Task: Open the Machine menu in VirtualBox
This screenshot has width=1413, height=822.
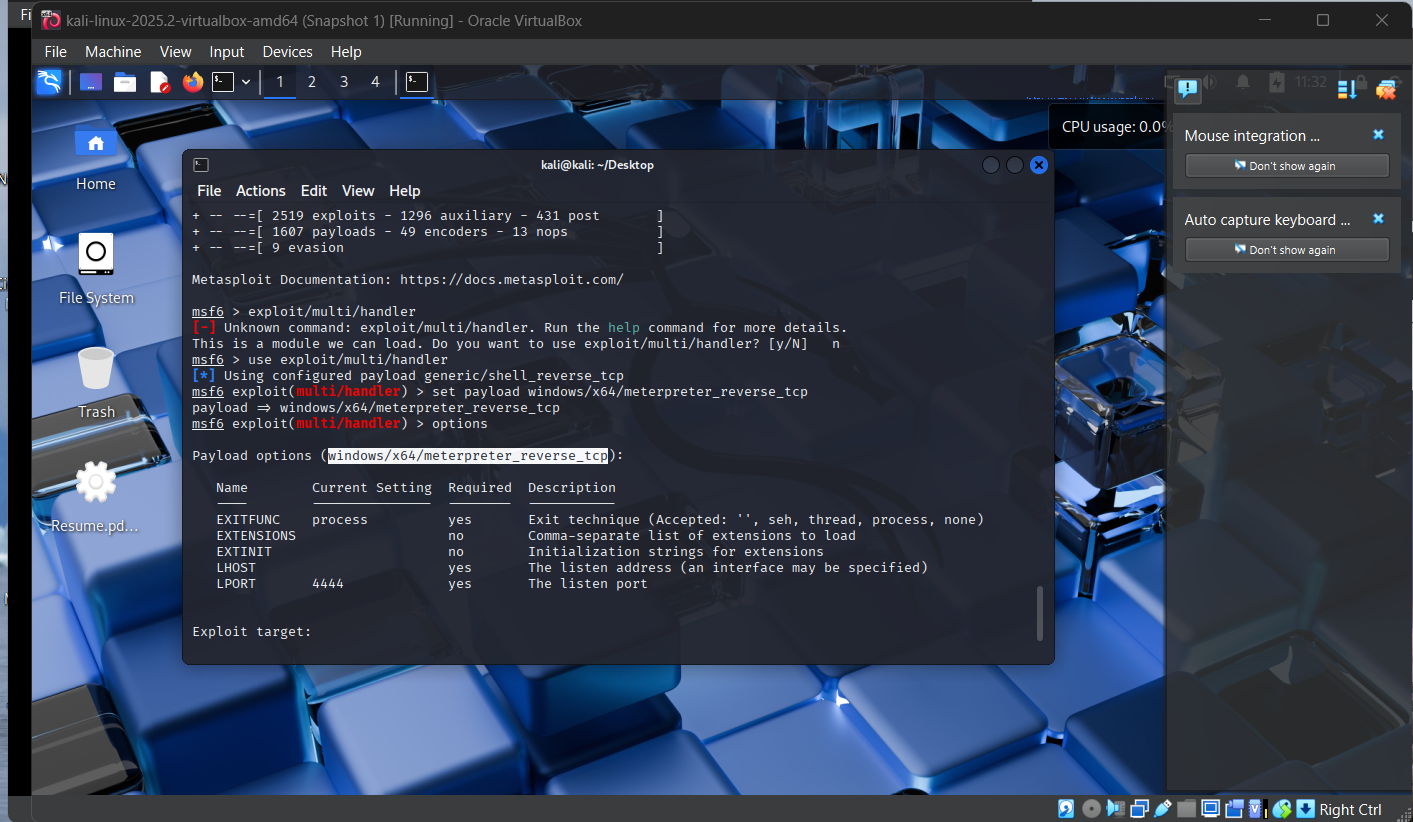Action: 113,51
